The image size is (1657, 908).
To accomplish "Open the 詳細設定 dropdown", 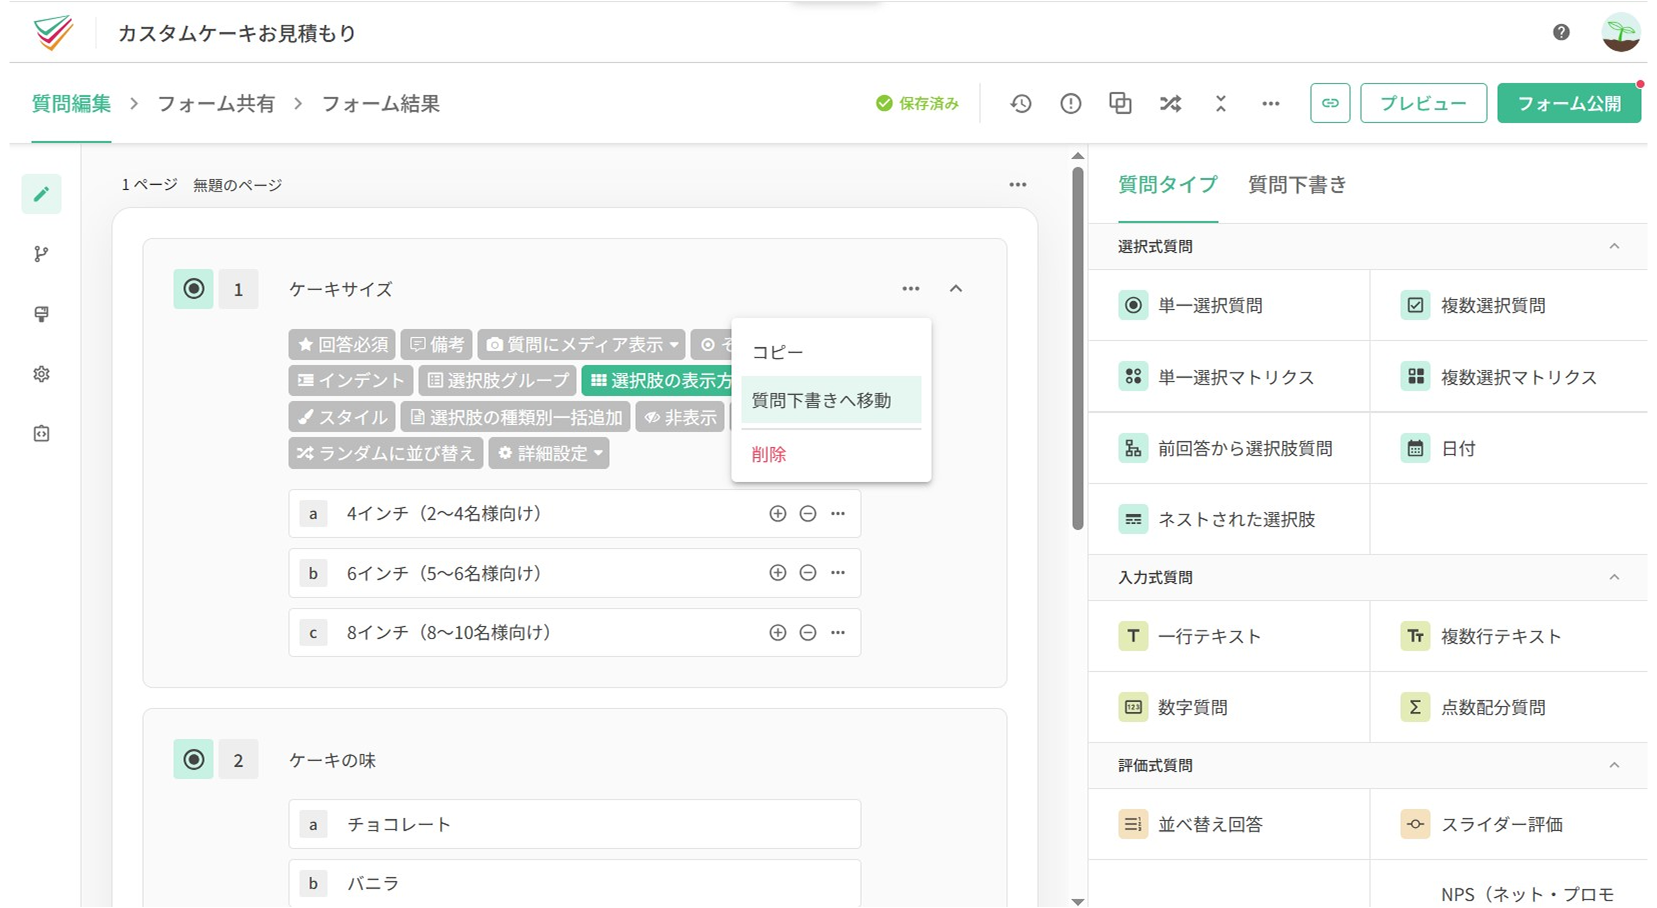I will [549, 453].
